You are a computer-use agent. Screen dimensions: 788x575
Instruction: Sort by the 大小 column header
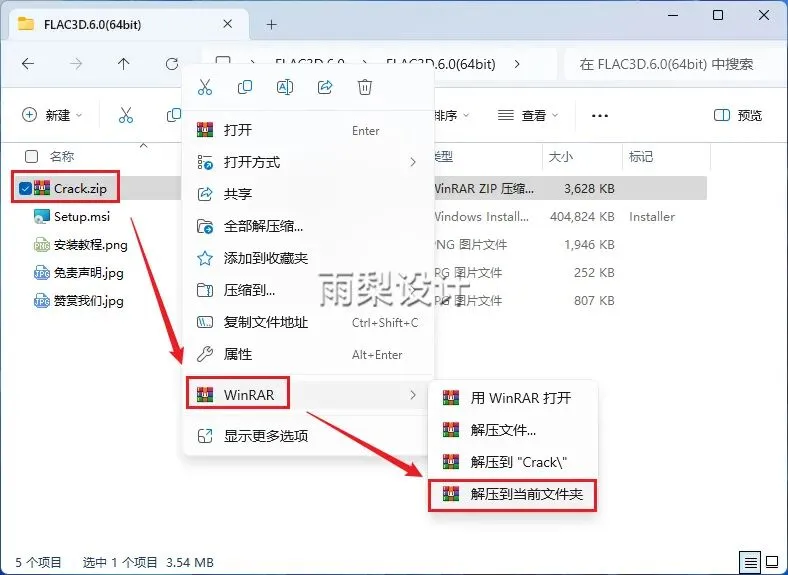pyautogui.click(x=561, y=157)
